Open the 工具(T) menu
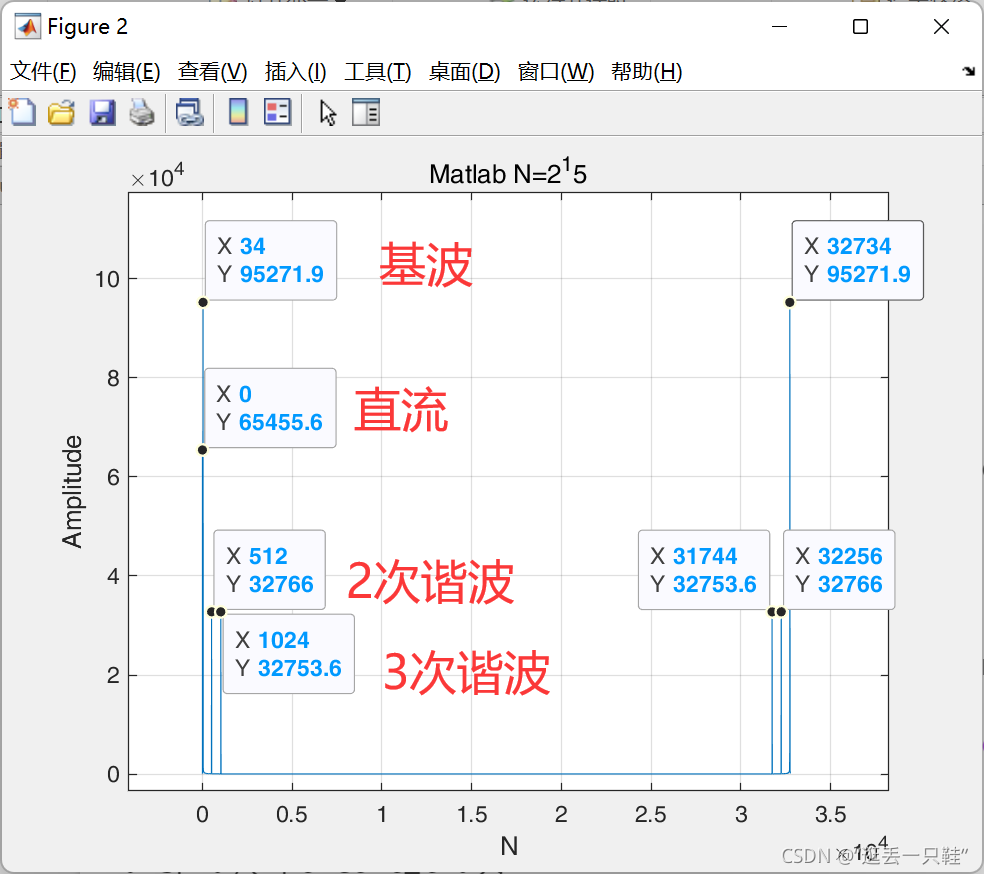This screenshot has height=874, width=984. [x=378, y=72]
